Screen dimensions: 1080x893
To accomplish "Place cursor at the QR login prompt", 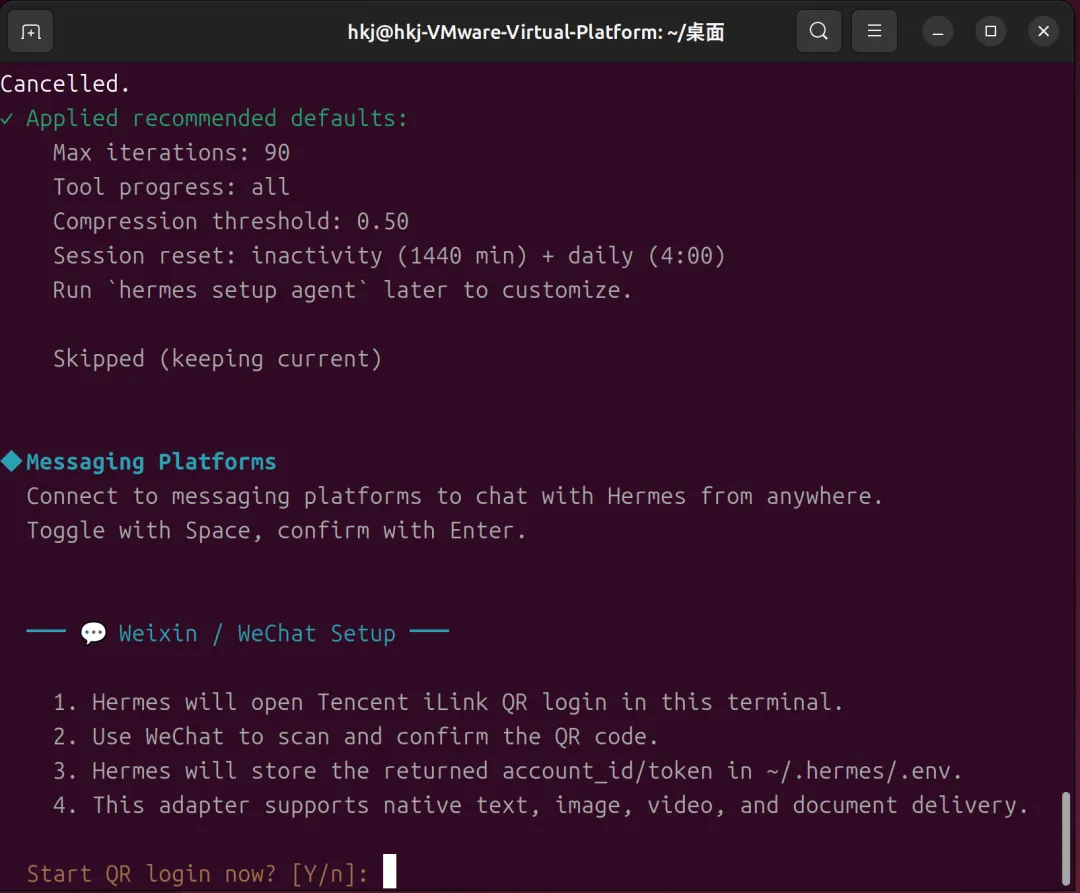I will tap(389, 873).
